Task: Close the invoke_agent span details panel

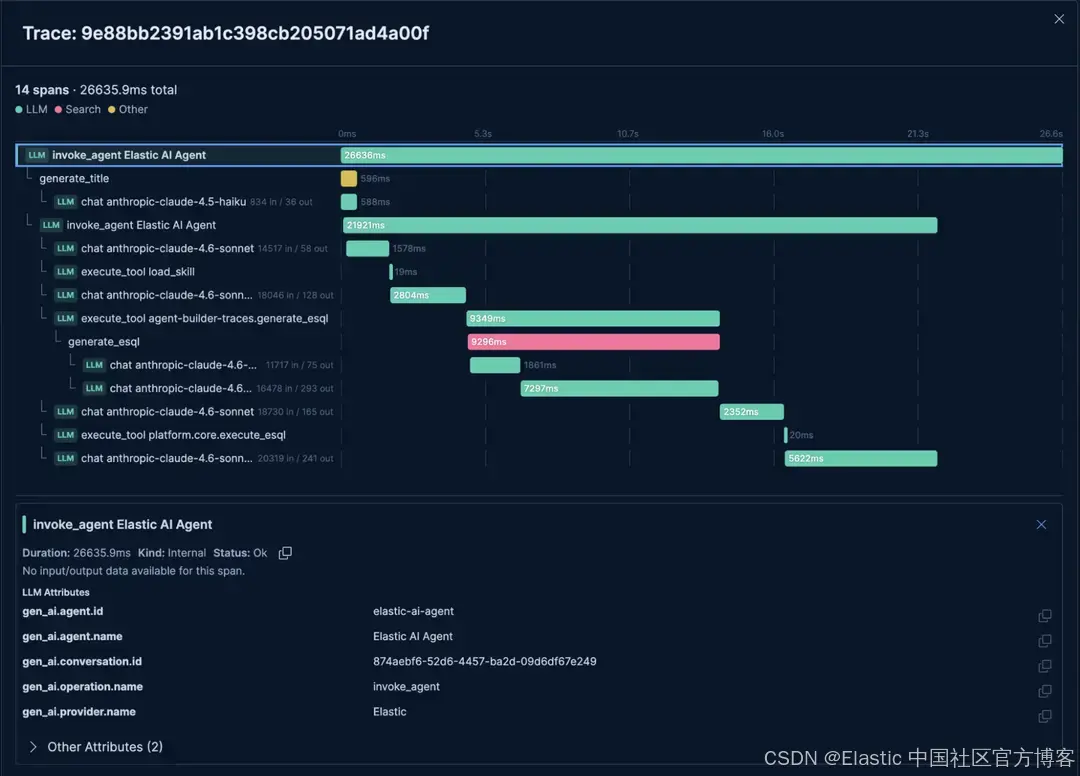Action: click(x=1041, y=525)
